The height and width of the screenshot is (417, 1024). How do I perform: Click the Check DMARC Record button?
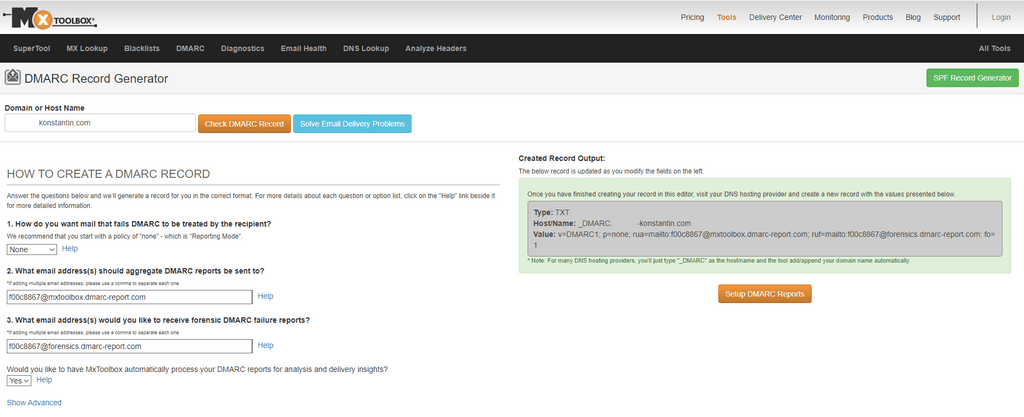click(x=244, y=124)
